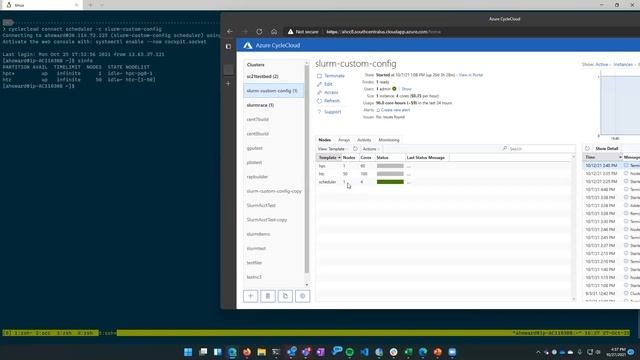
Task: Click the Support question mark icon
Action: [320, 112]
